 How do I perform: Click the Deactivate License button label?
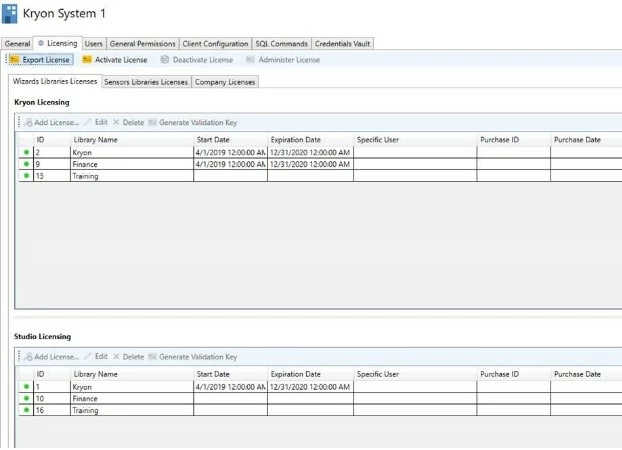coord(203,60)
